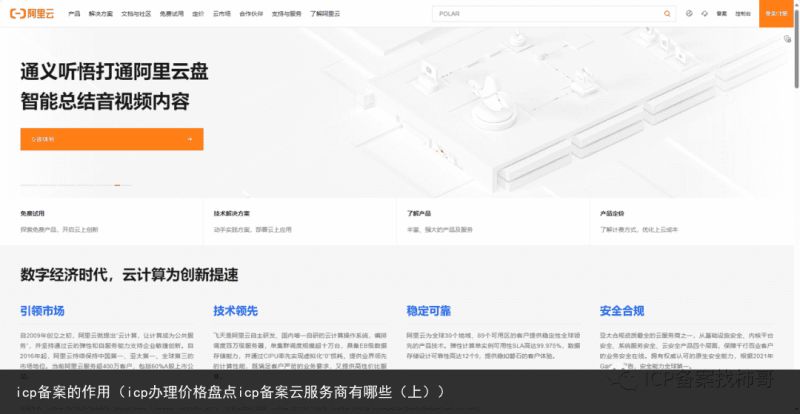Screen dimensions: 800x414
Task: Open the 解决方案 menu
Action: [x=101, y=14]
